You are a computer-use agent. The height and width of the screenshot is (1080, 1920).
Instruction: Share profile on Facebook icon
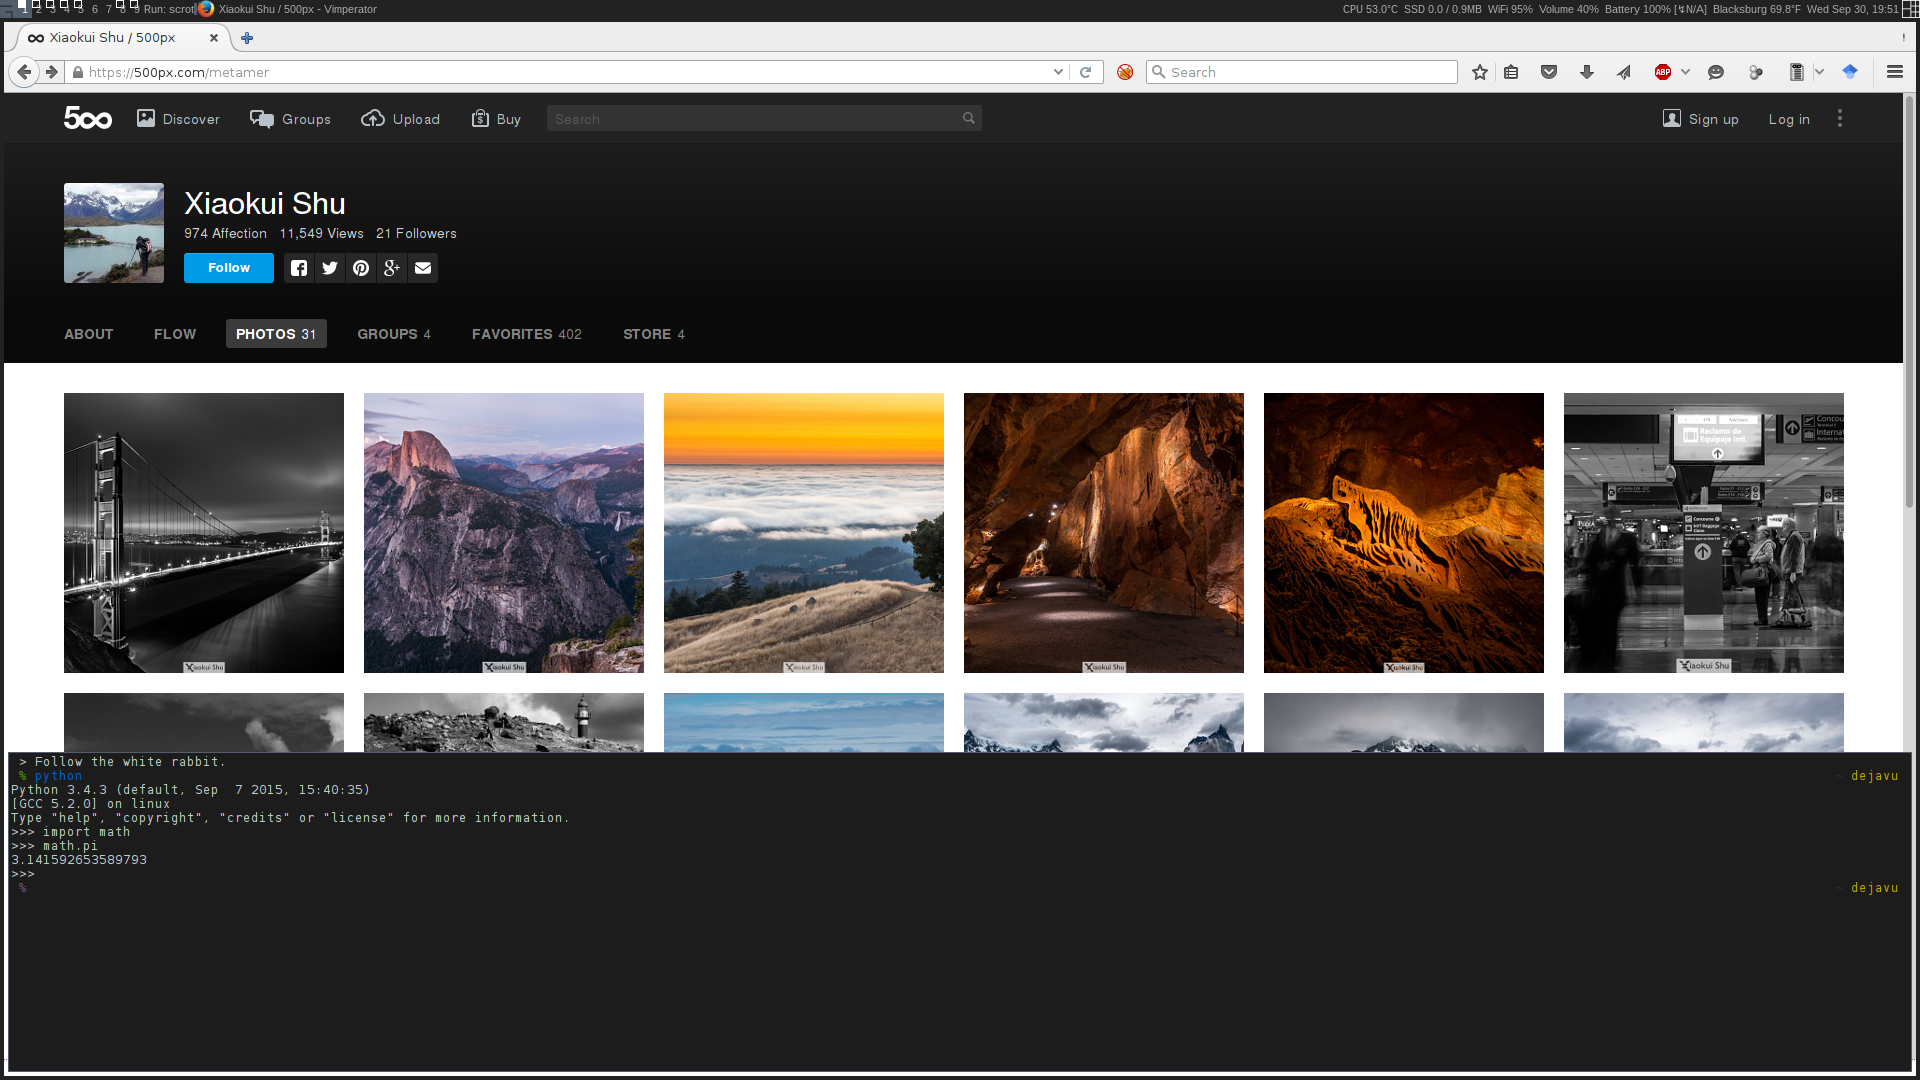click(299, 268)
